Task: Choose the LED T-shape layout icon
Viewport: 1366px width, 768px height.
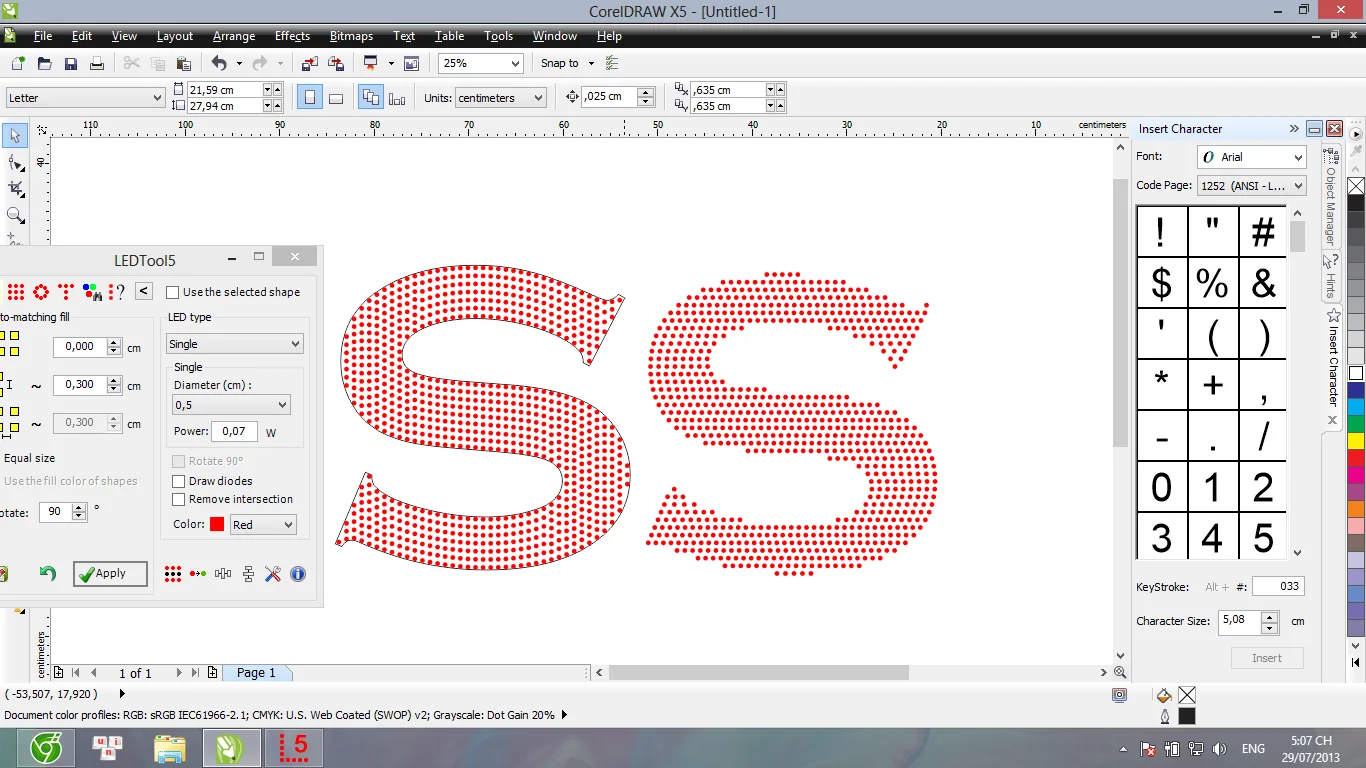Action: (66, 291)
